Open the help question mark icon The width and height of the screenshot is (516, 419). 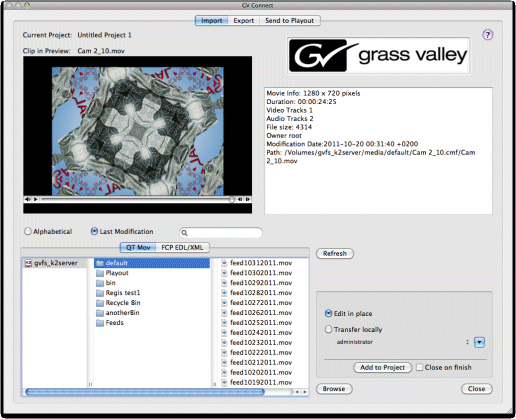488,35
